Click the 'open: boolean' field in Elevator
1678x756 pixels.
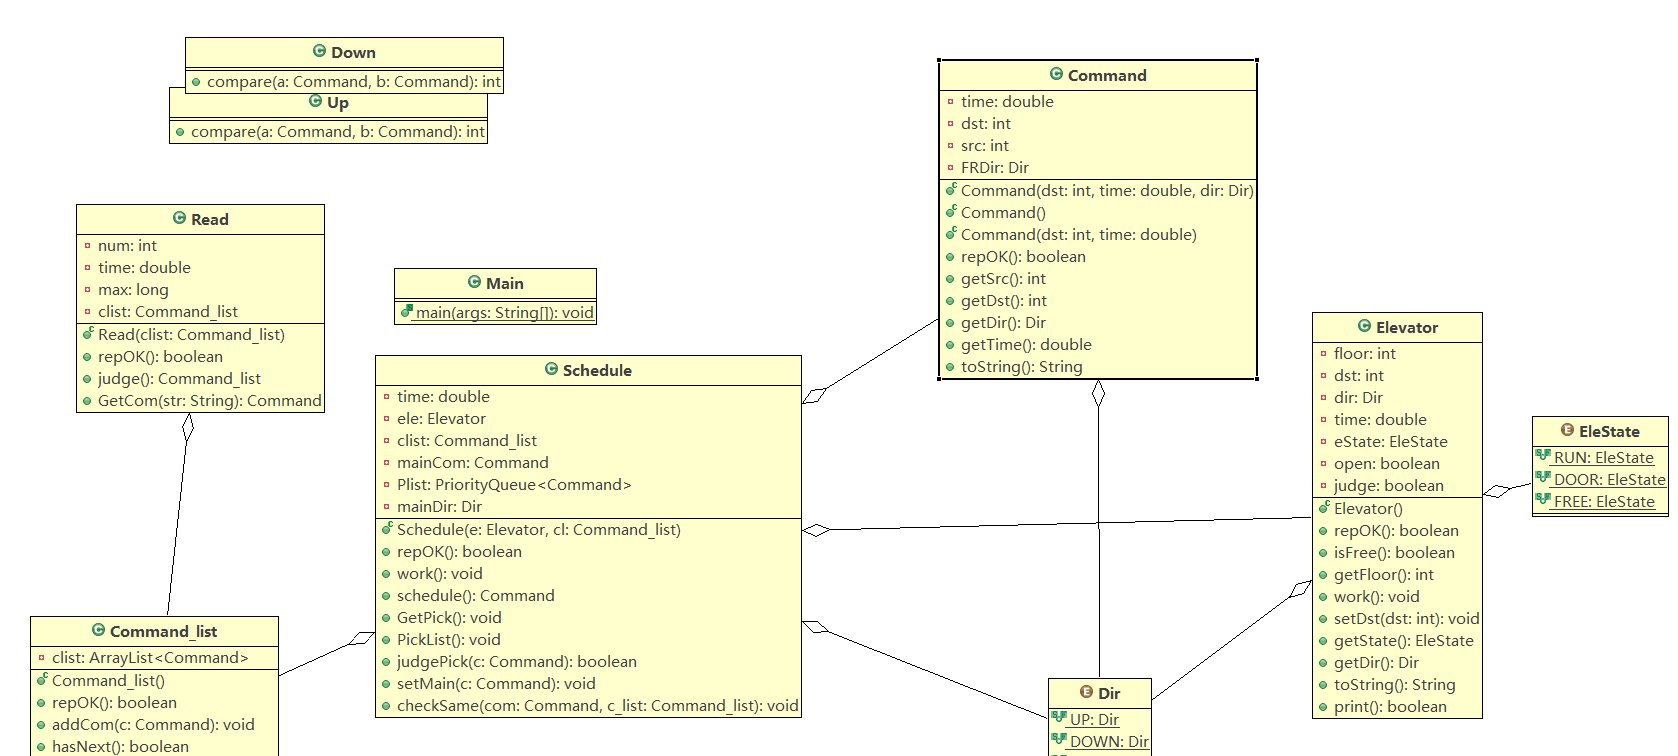[1387, 463]
